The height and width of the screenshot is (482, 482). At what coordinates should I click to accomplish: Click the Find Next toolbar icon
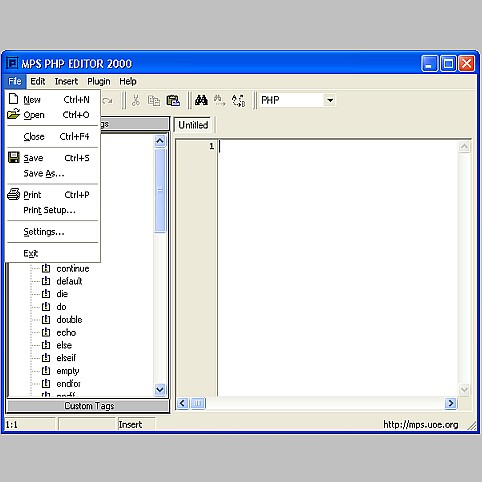(219, 100)
